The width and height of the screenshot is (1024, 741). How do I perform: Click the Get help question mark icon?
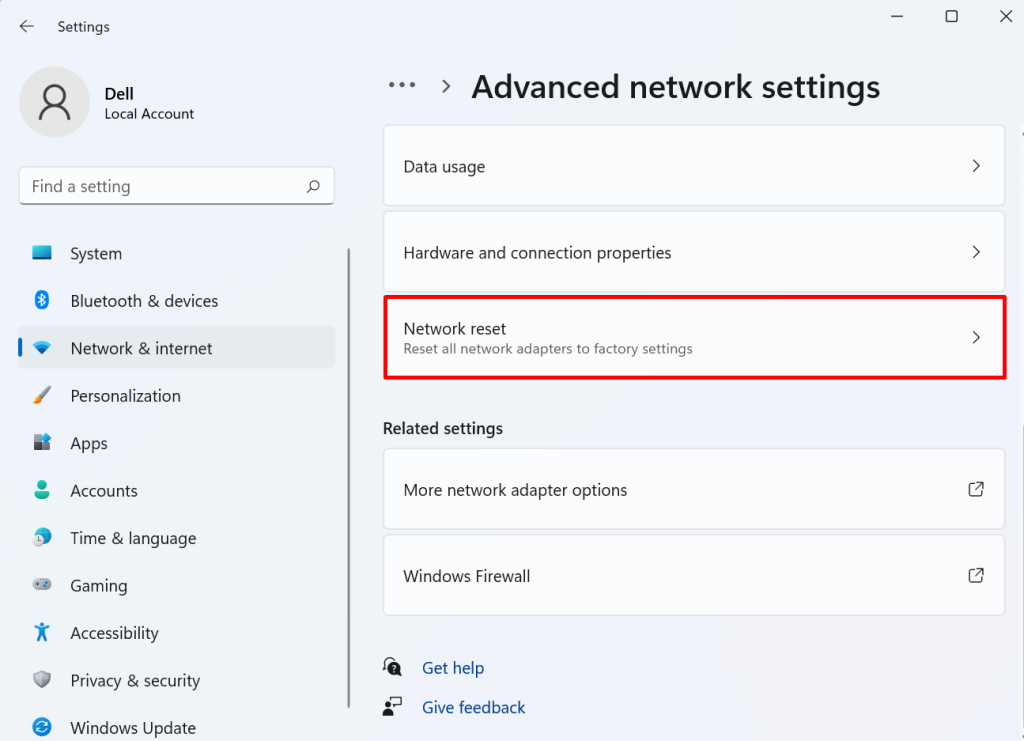click(392, 667)
